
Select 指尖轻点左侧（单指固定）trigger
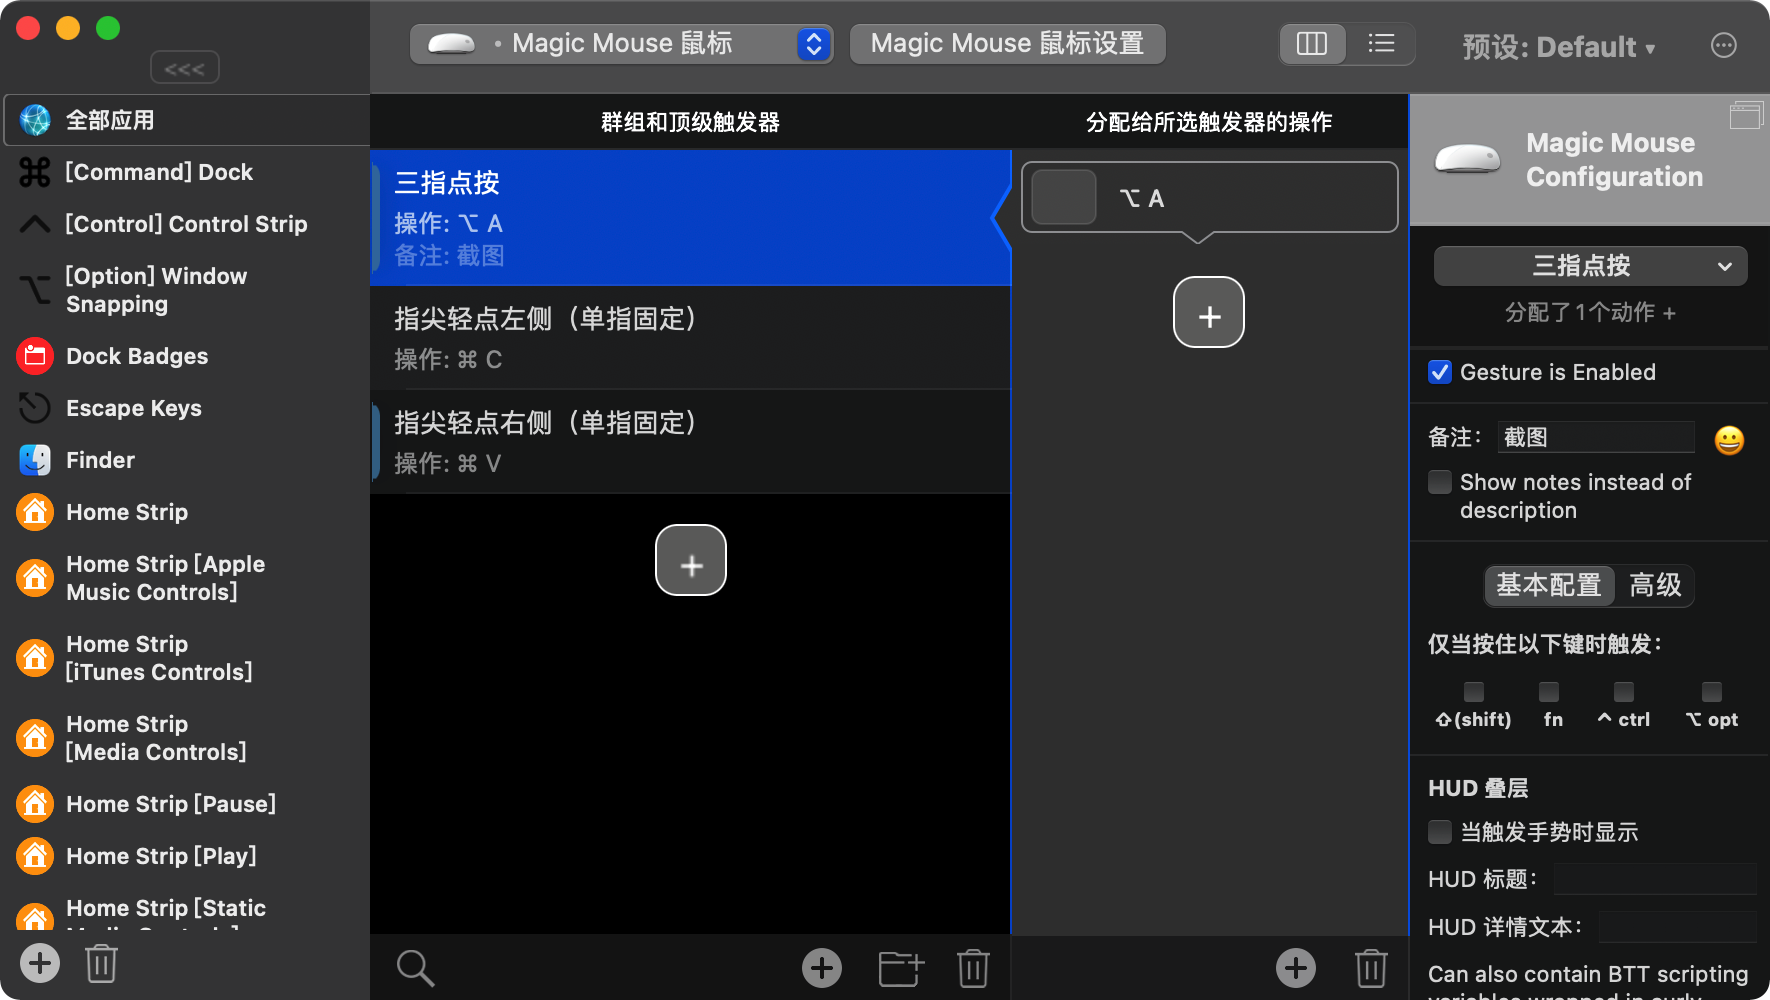point(690,338)
